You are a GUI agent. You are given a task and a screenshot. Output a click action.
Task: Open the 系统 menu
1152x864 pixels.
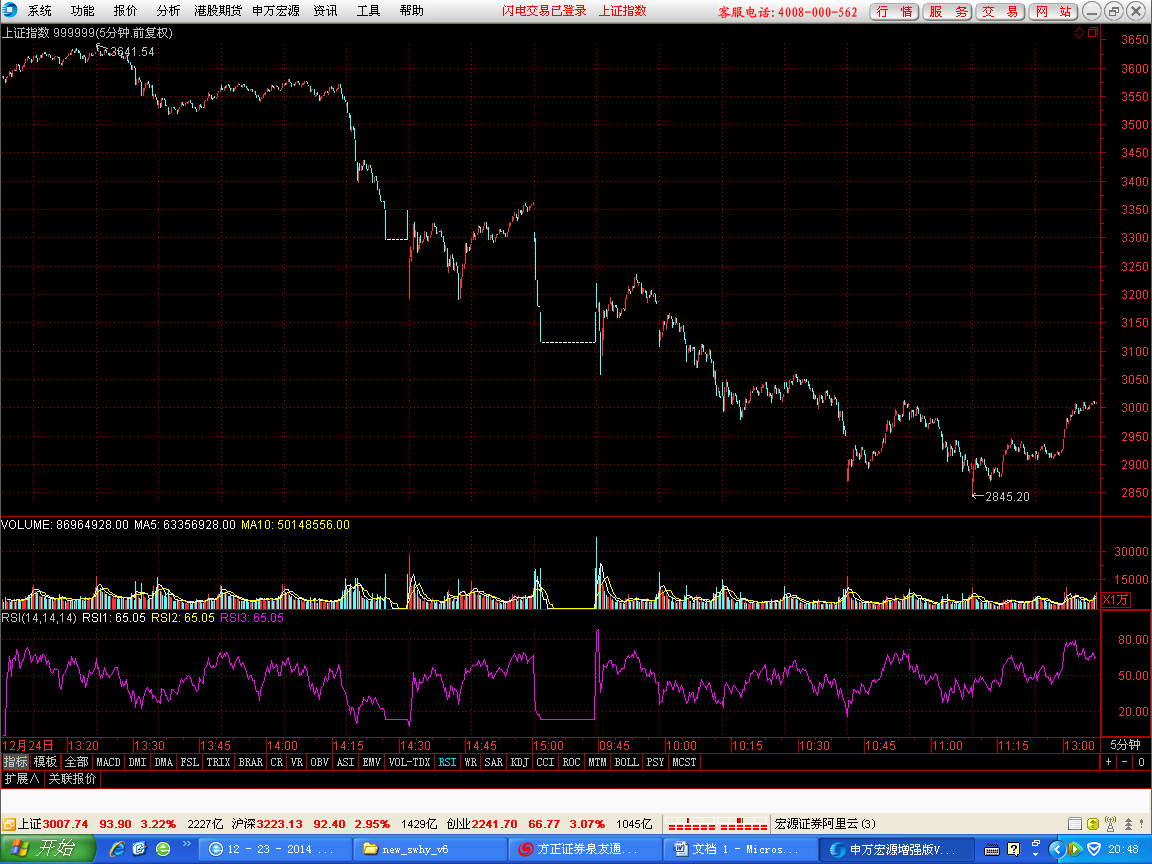40,10
